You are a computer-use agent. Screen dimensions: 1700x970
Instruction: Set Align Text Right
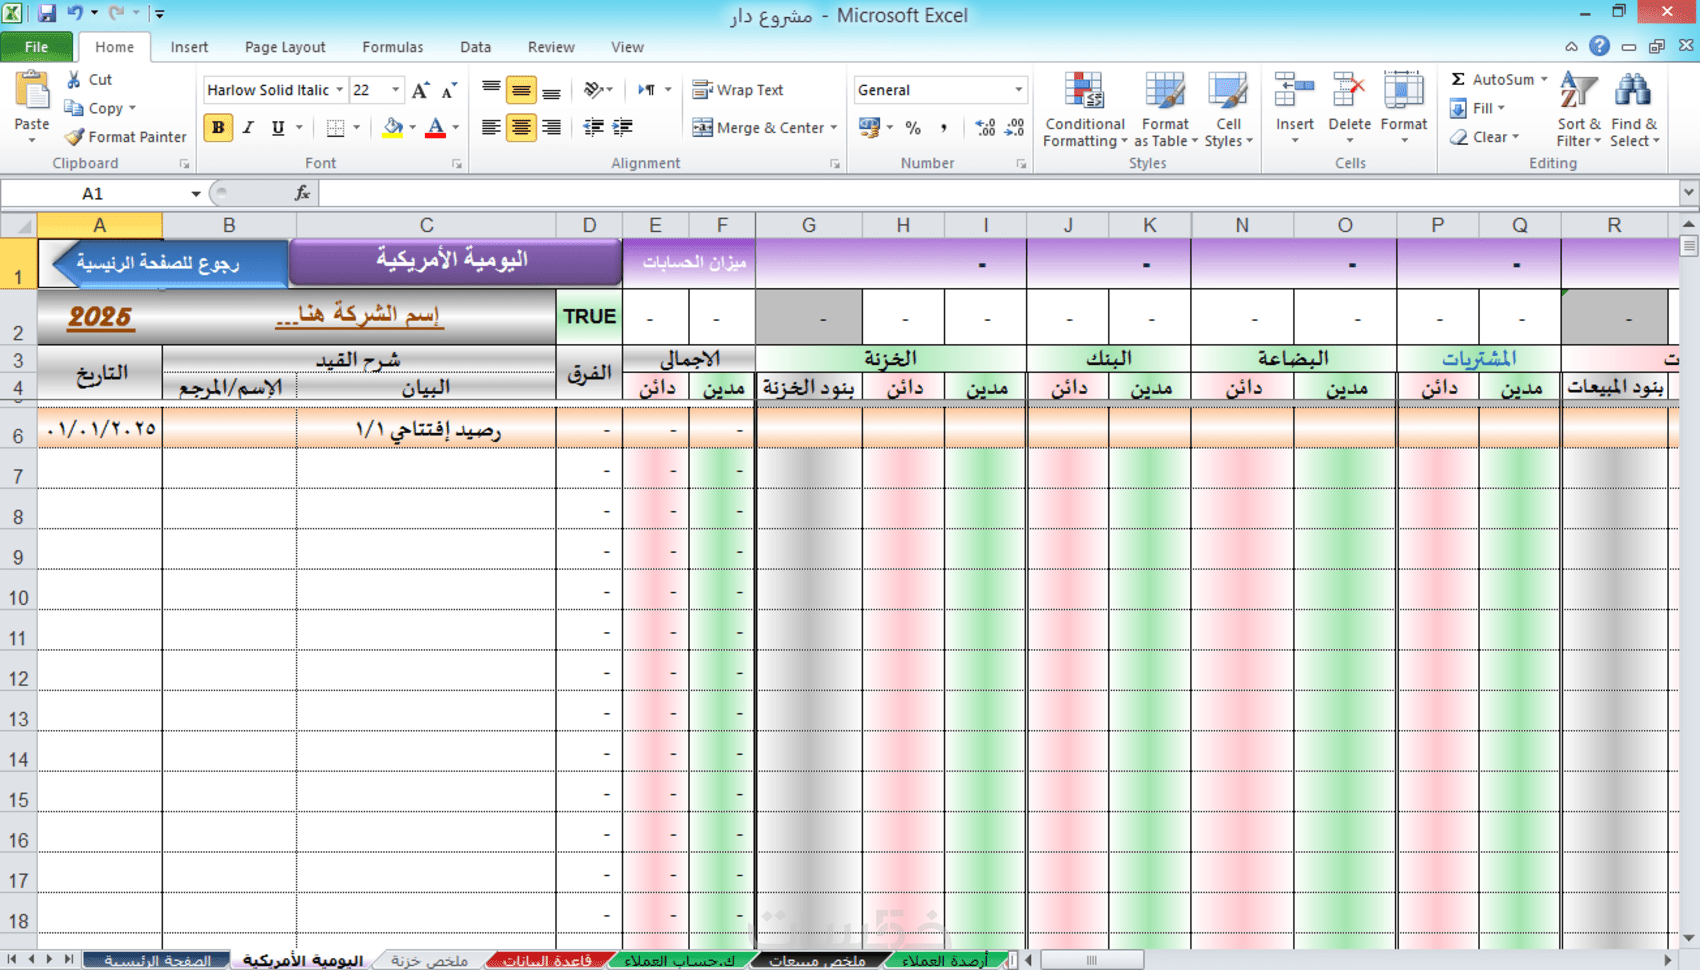[x=551, y=127]
